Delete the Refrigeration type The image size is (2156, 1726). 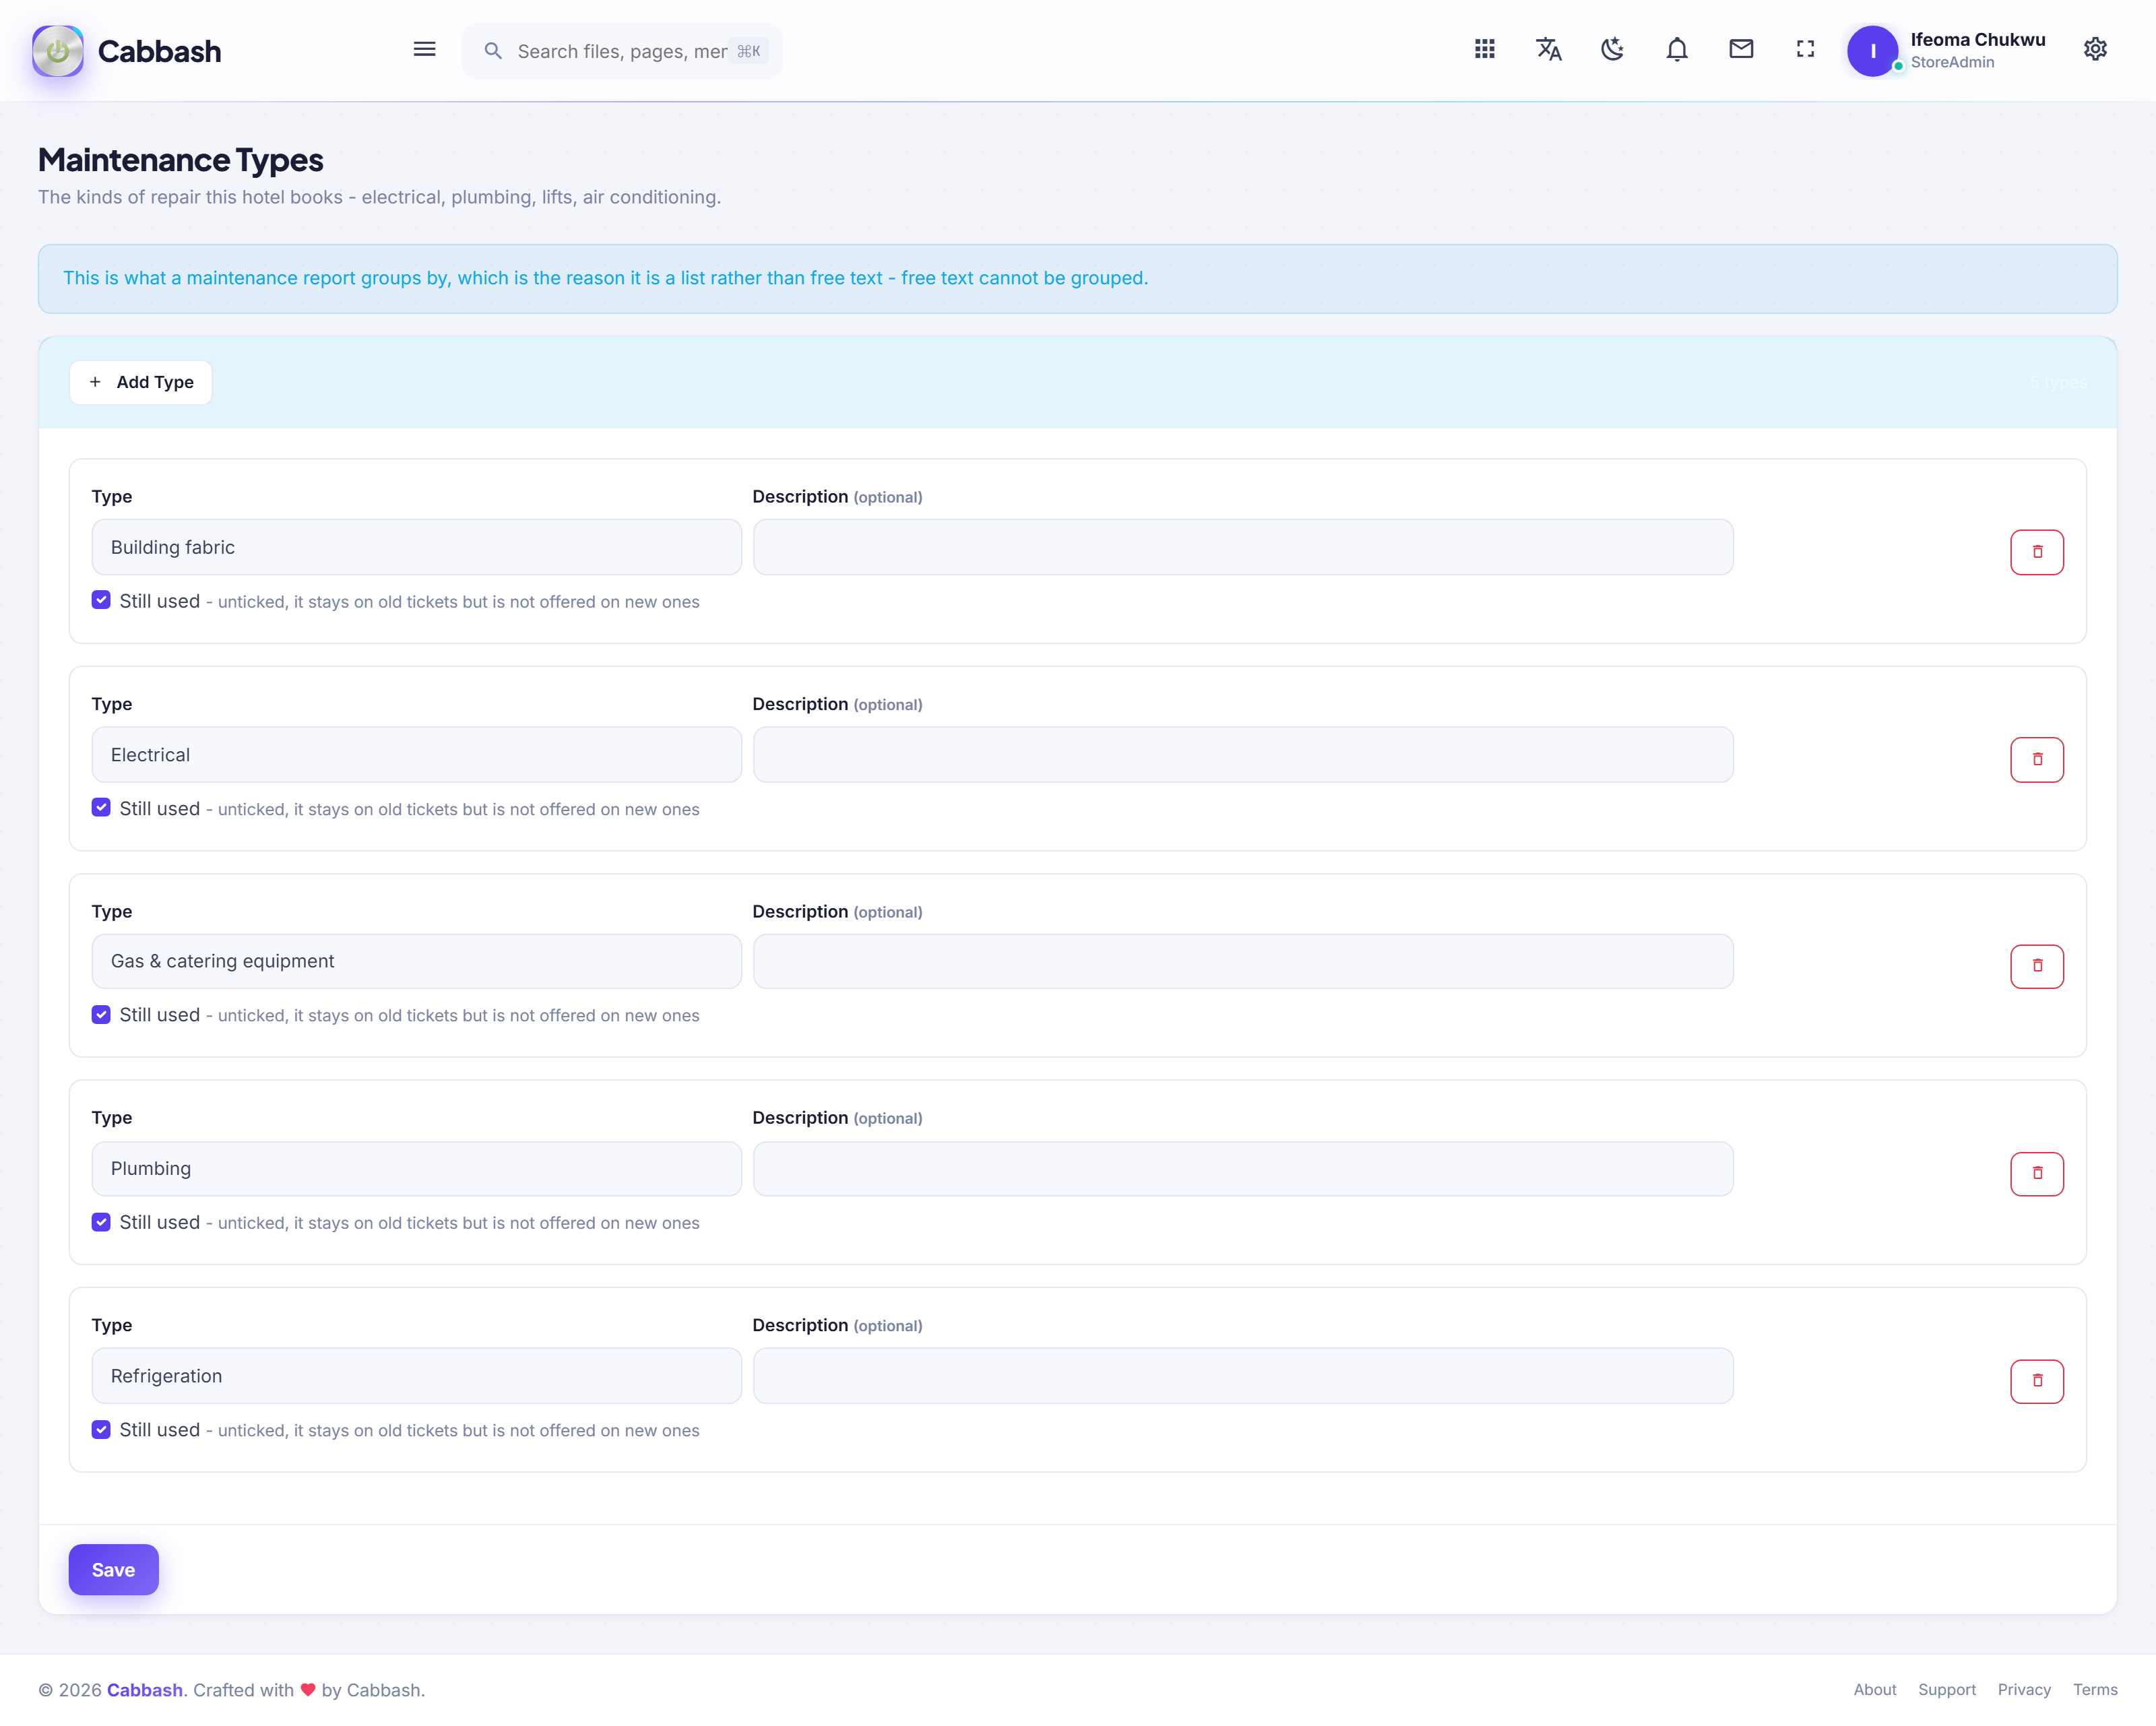click(x=2037, y=1381)
